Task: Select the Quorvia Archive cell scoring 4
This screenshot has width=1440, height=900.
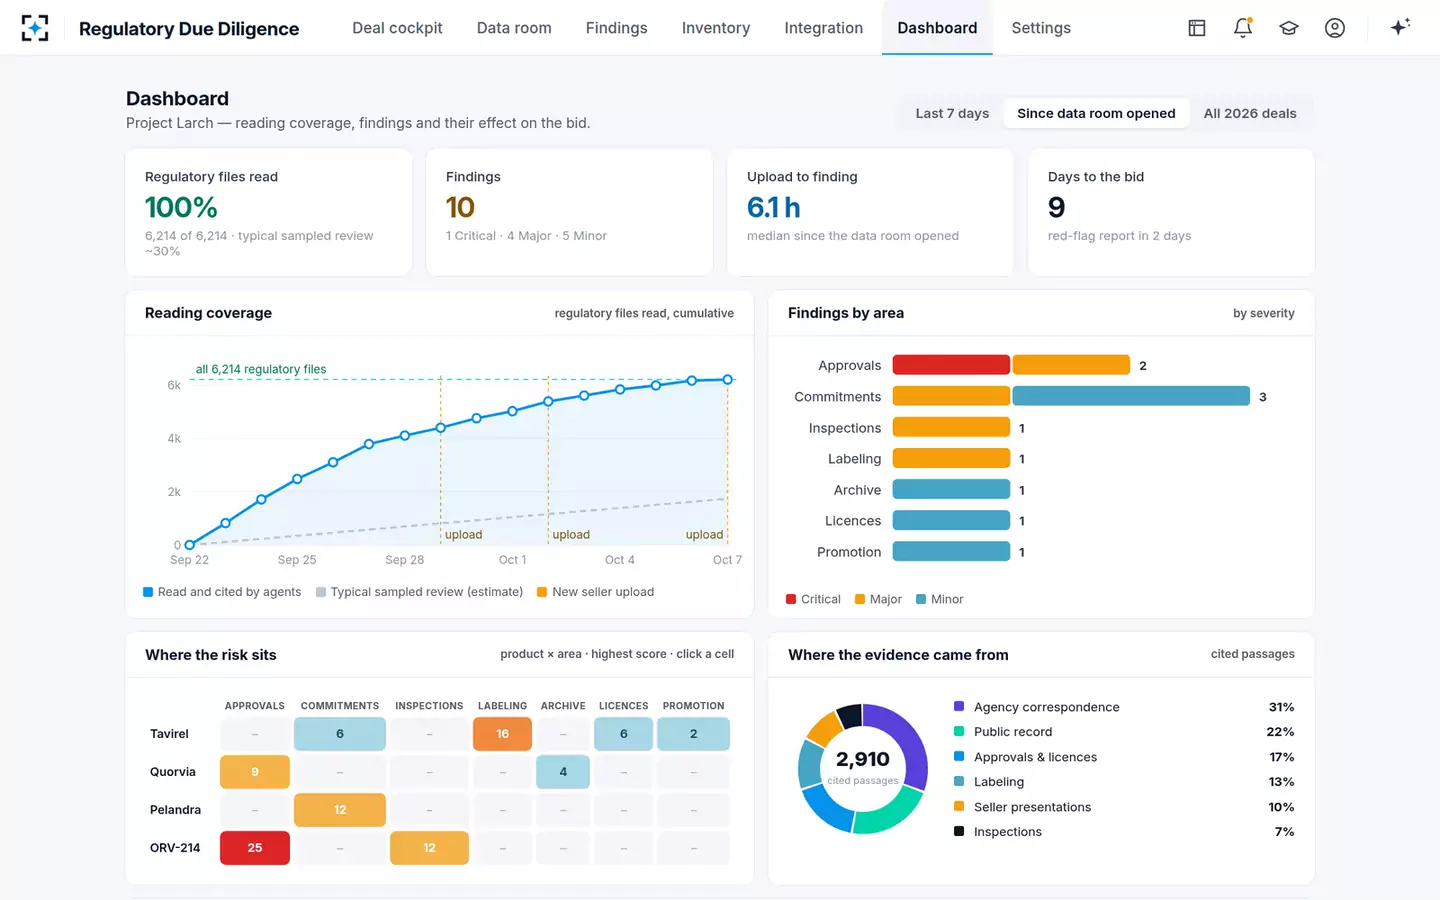Action: point(563,772)
